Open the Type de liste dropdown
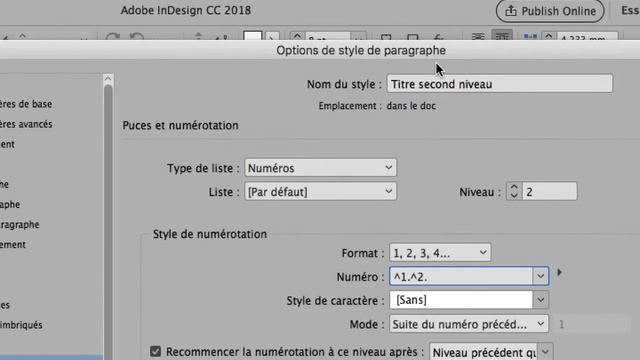The width and height of the screenshot is (640, 360). 320,168
